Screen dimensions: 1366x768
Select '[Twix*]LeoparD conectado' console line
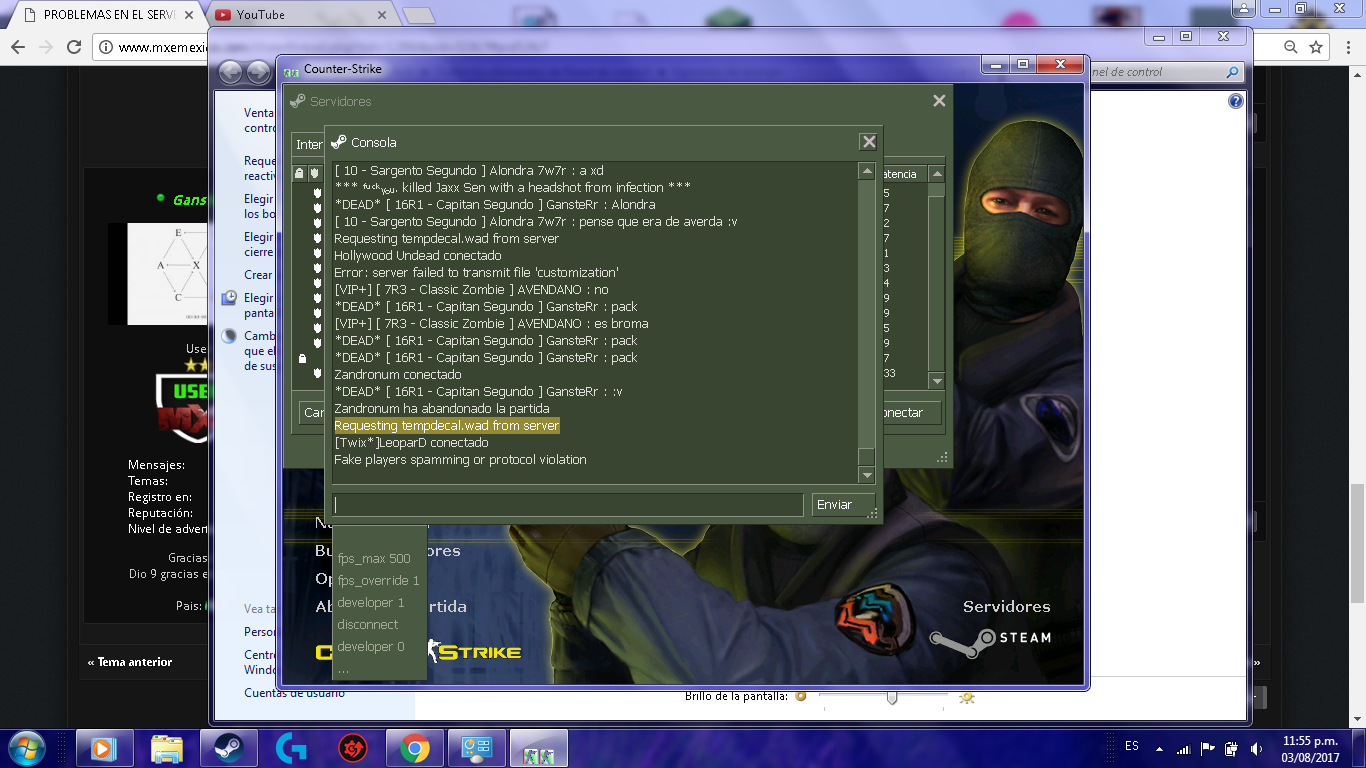(411, 443)
